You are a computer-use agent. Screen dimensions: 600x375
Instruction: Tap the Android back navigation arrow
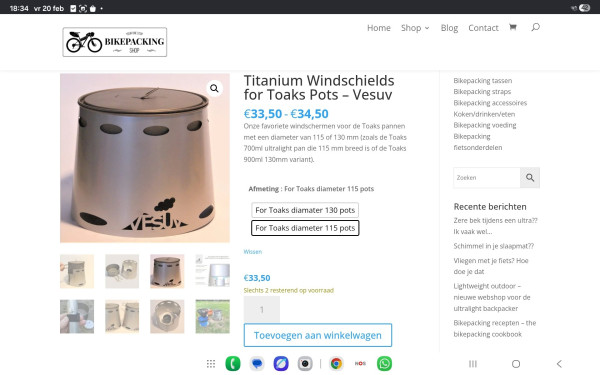pos(559,364)
